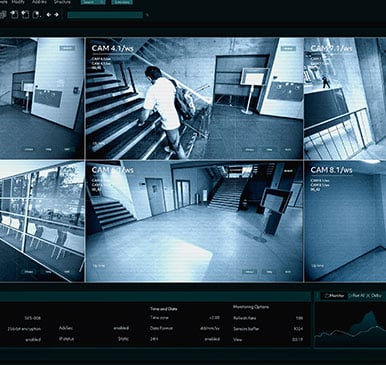Select the CAM 4.1/ws staircase feed

pos(194,98)
